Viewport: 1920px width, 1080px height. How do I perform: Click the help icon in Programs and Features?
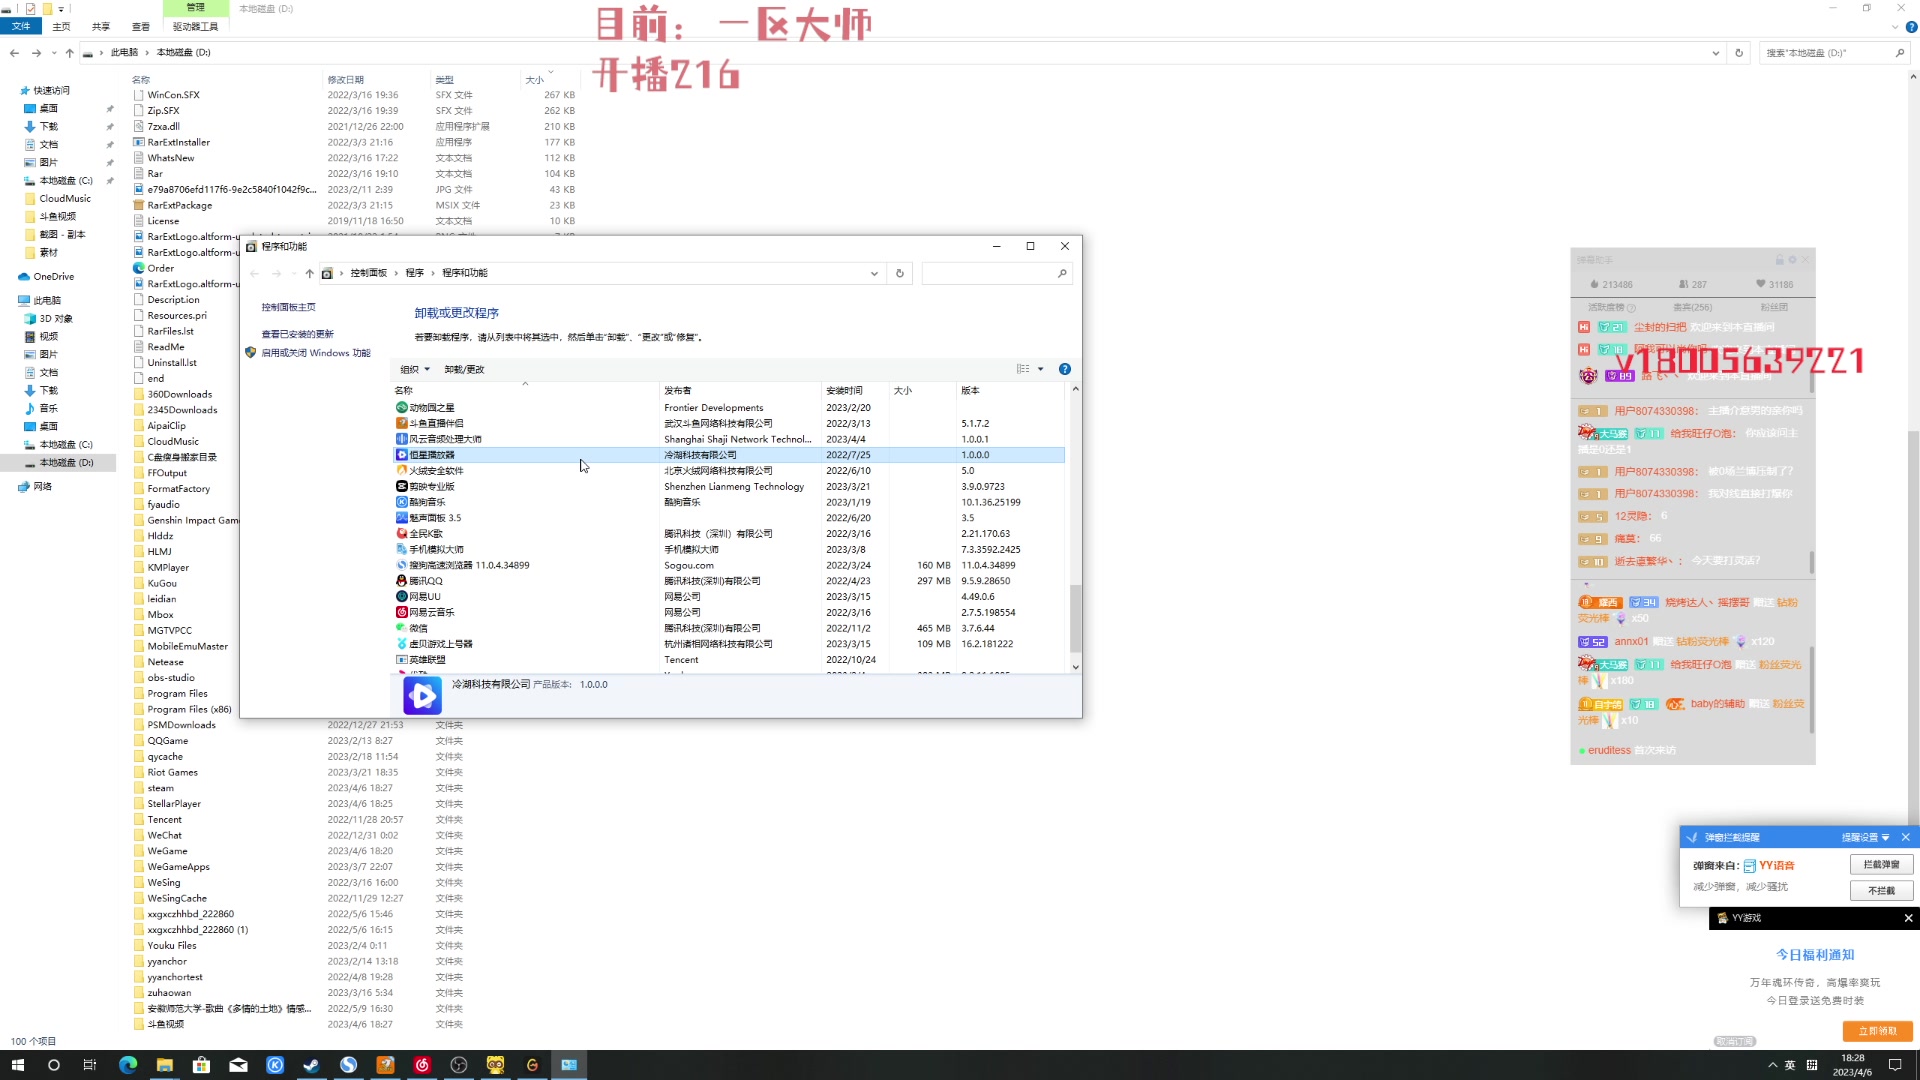[x=1065, y=369]
